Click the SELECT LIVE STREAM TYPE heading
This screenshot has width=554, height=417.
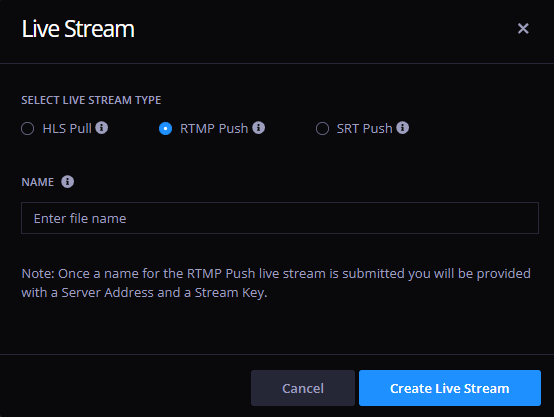[91, 100]
